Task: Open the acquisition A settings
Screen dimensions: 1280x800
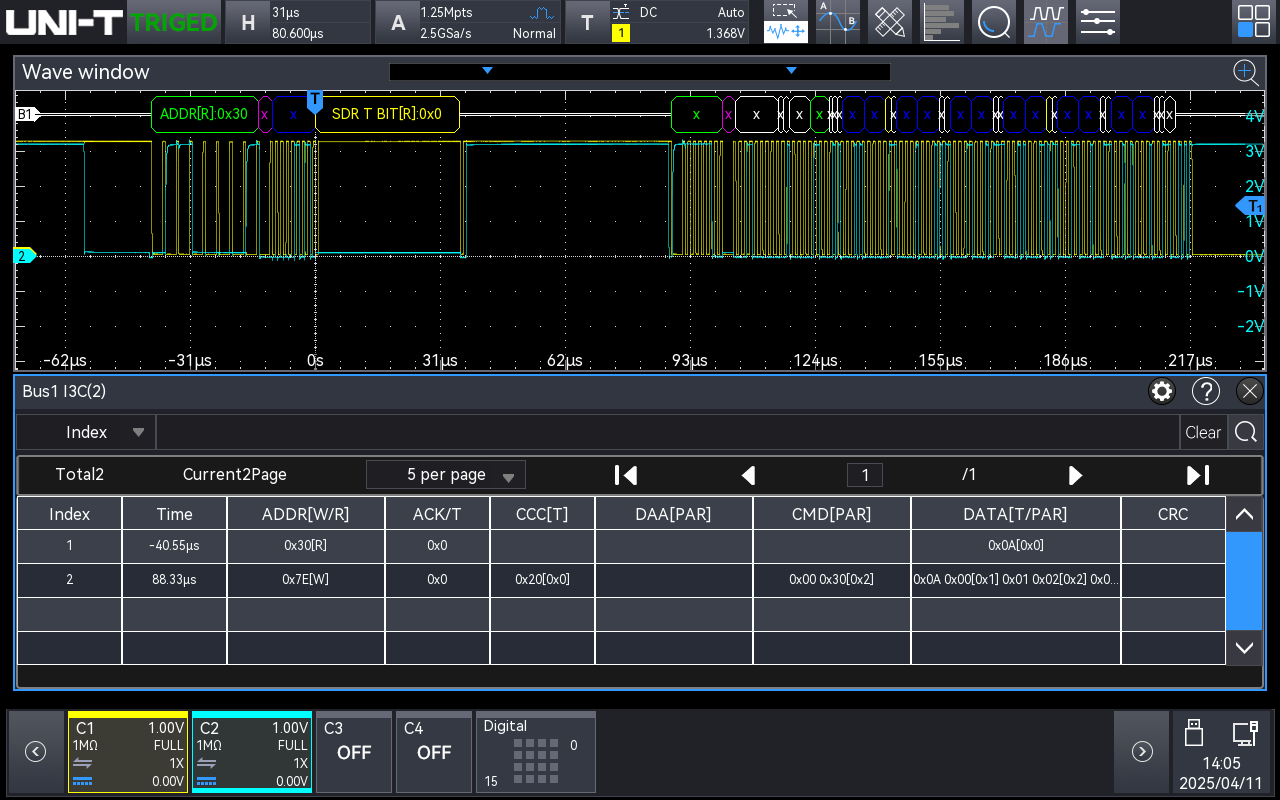Action: click(467, 22)
